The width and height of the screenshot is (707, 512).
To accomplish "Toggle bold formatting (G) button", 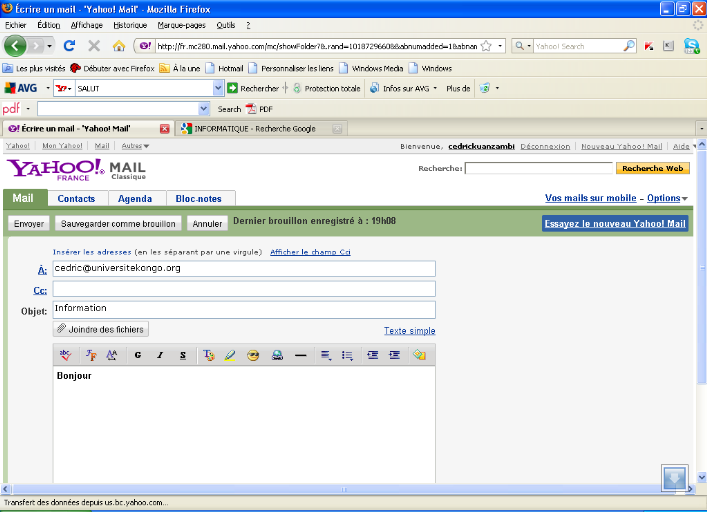I will click(138, 355).
